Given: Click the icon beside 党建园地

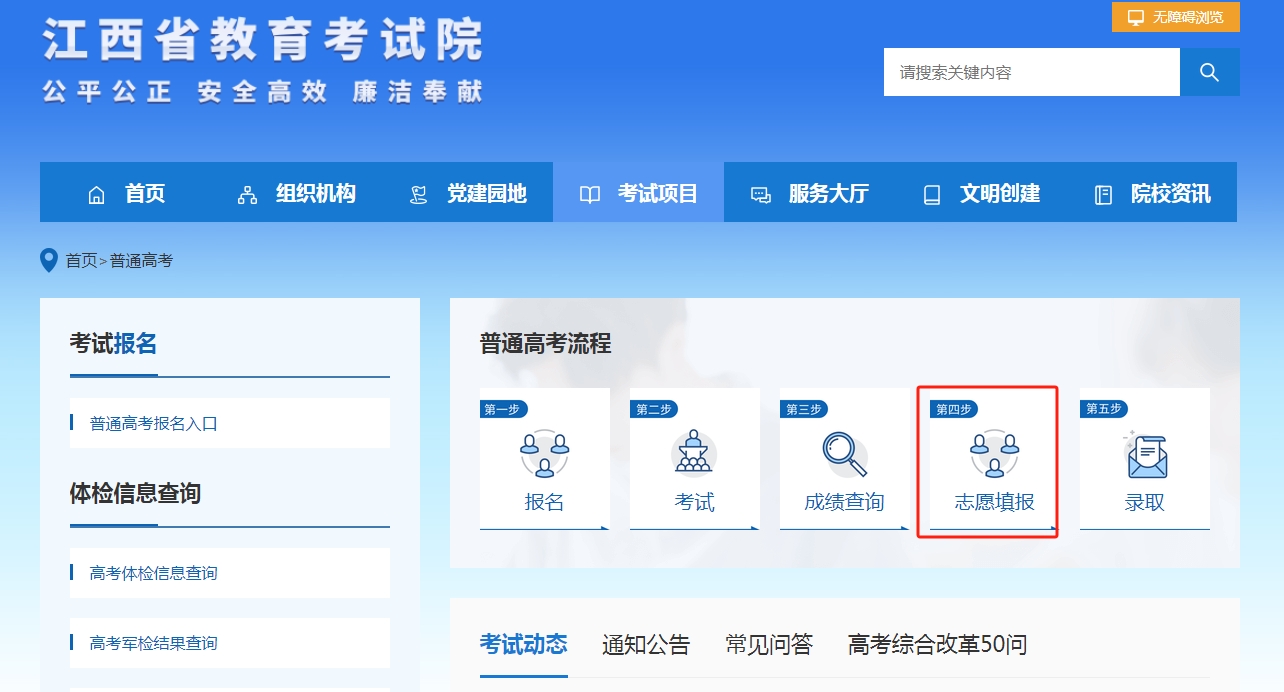Looking at the screenshot, I should point(419,195).
